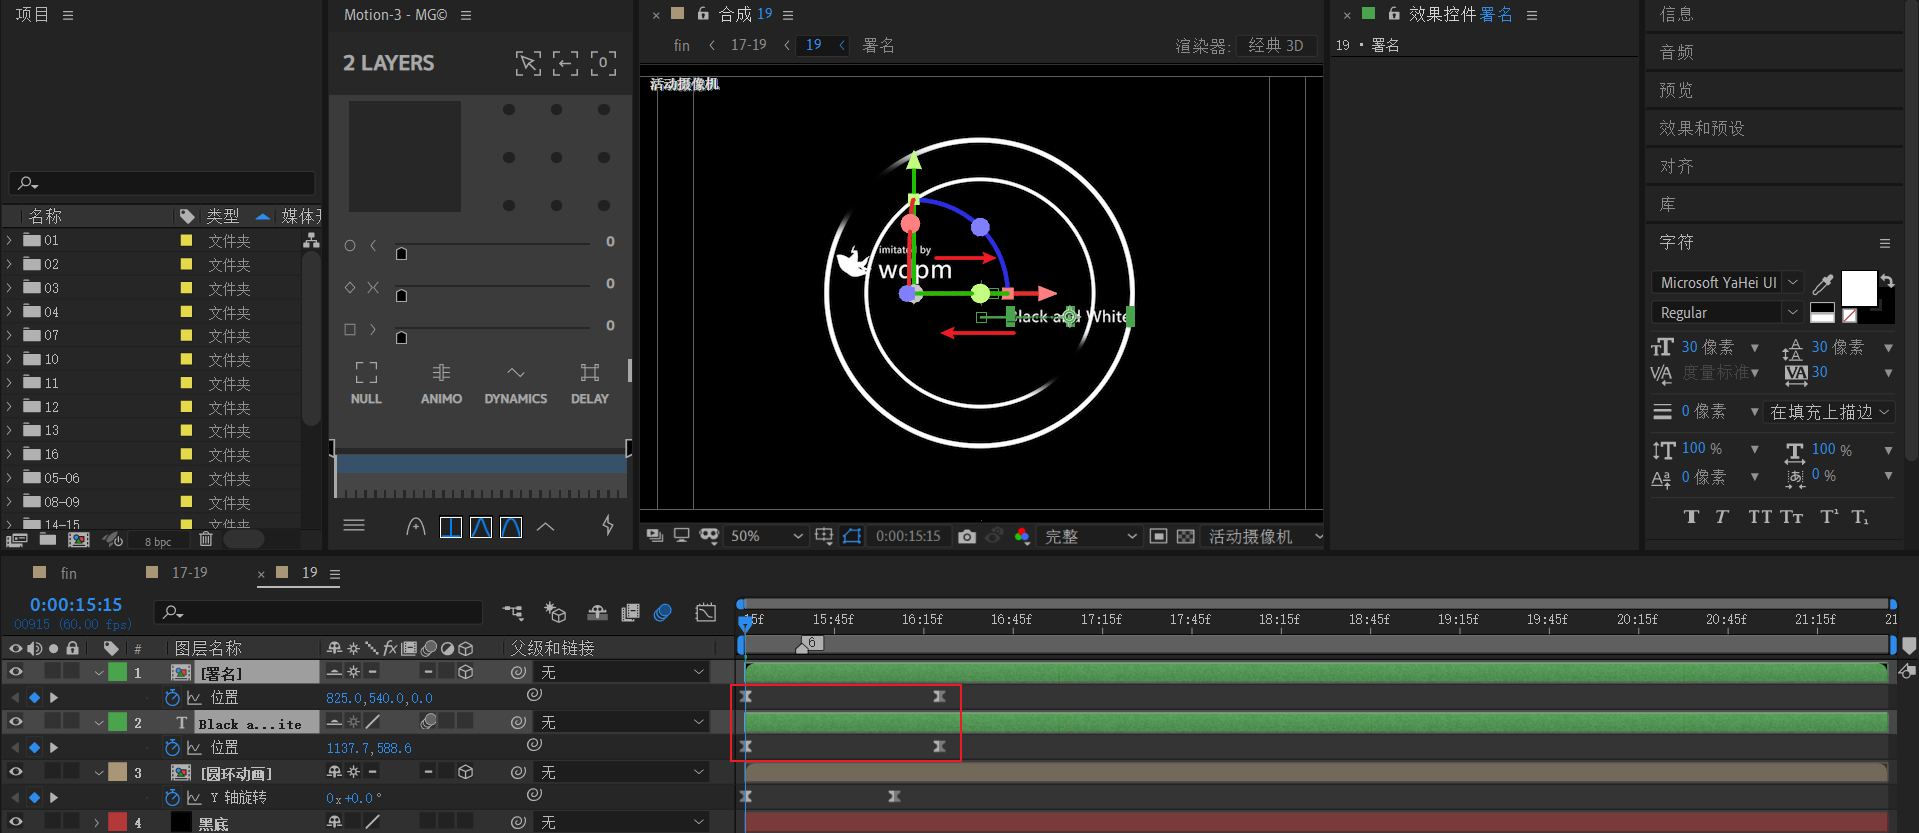Click the timeline layer search field
The image size is (1919, 833).
[x=318, y=612]
